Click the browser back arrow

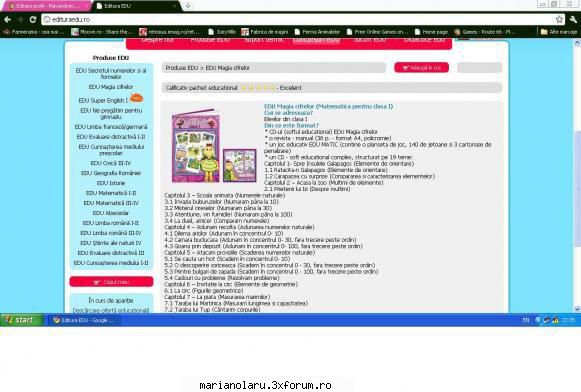(7, 20)
